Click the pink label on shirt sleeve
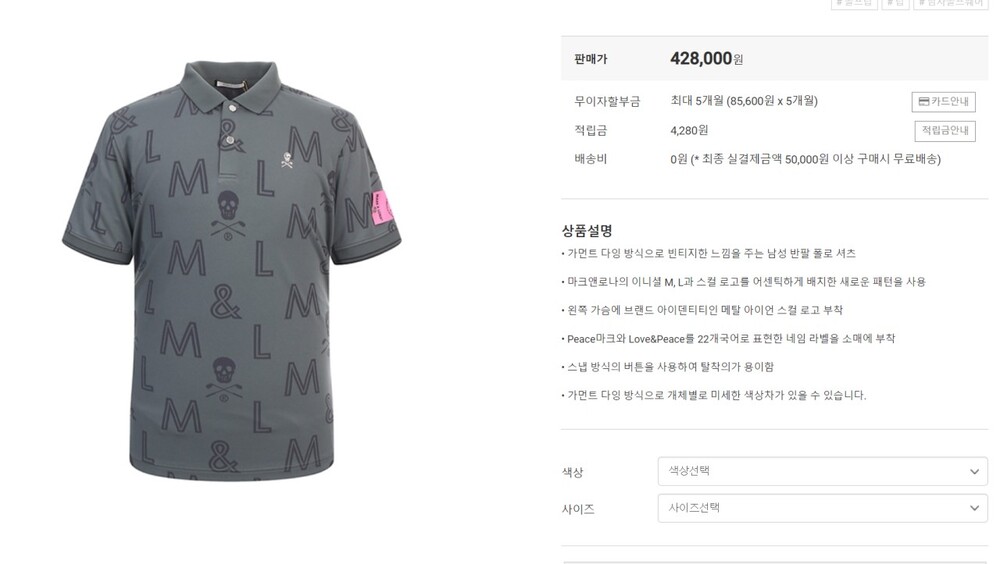Viewport: 1000px width, 564px height. pos(382,208)
